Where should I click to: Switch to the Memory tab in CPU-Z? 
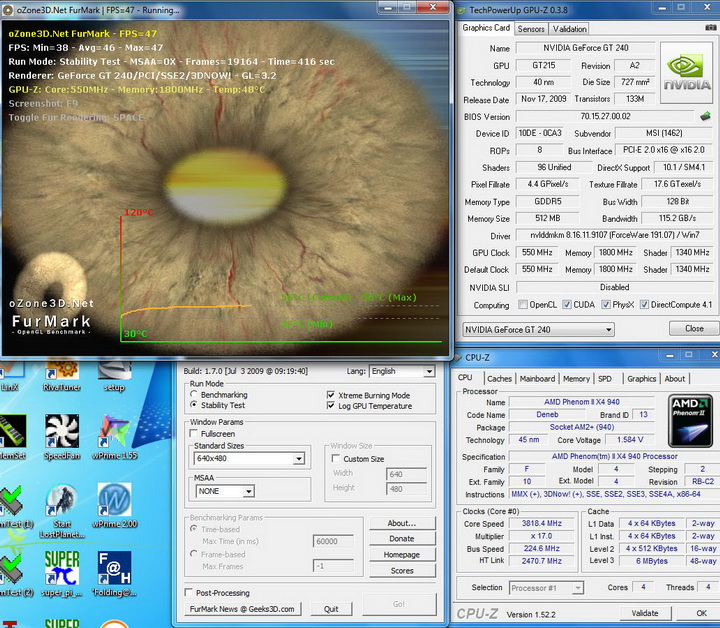tap(576, 379)
